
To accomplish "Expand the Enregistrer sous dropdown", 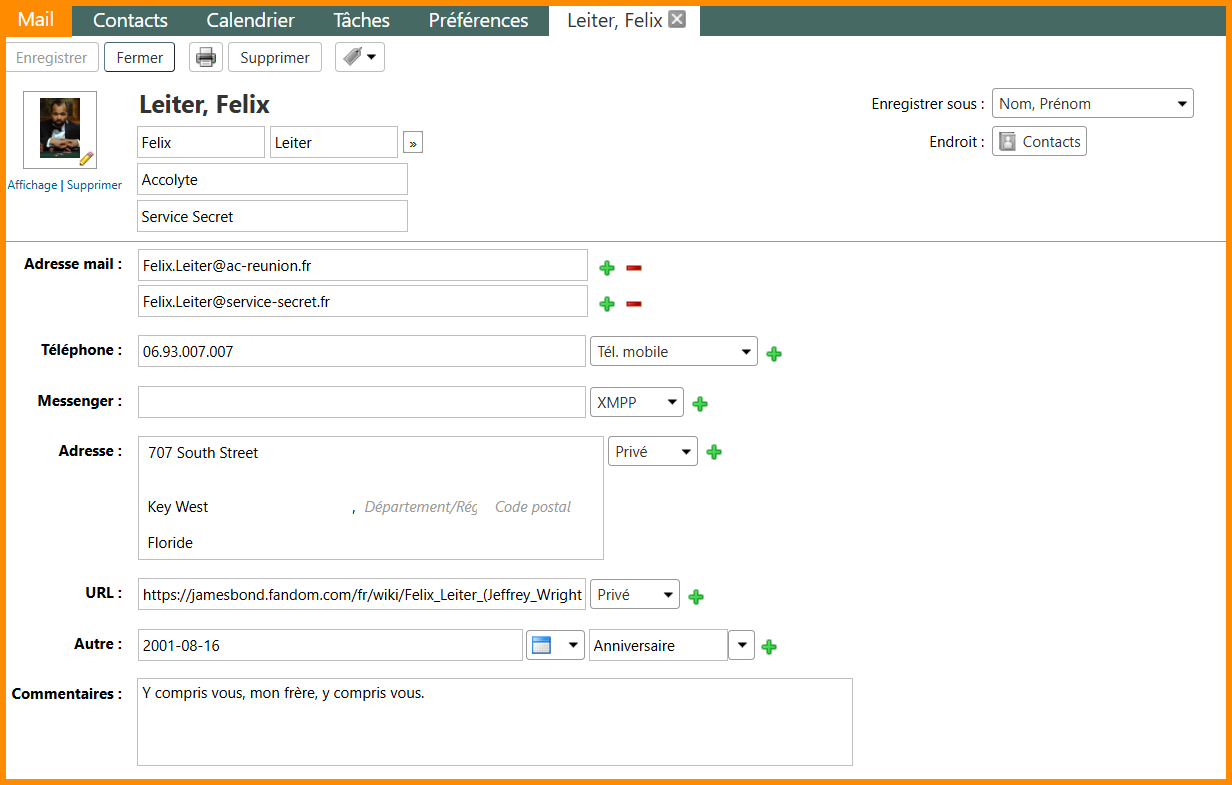I will 1092,104.
